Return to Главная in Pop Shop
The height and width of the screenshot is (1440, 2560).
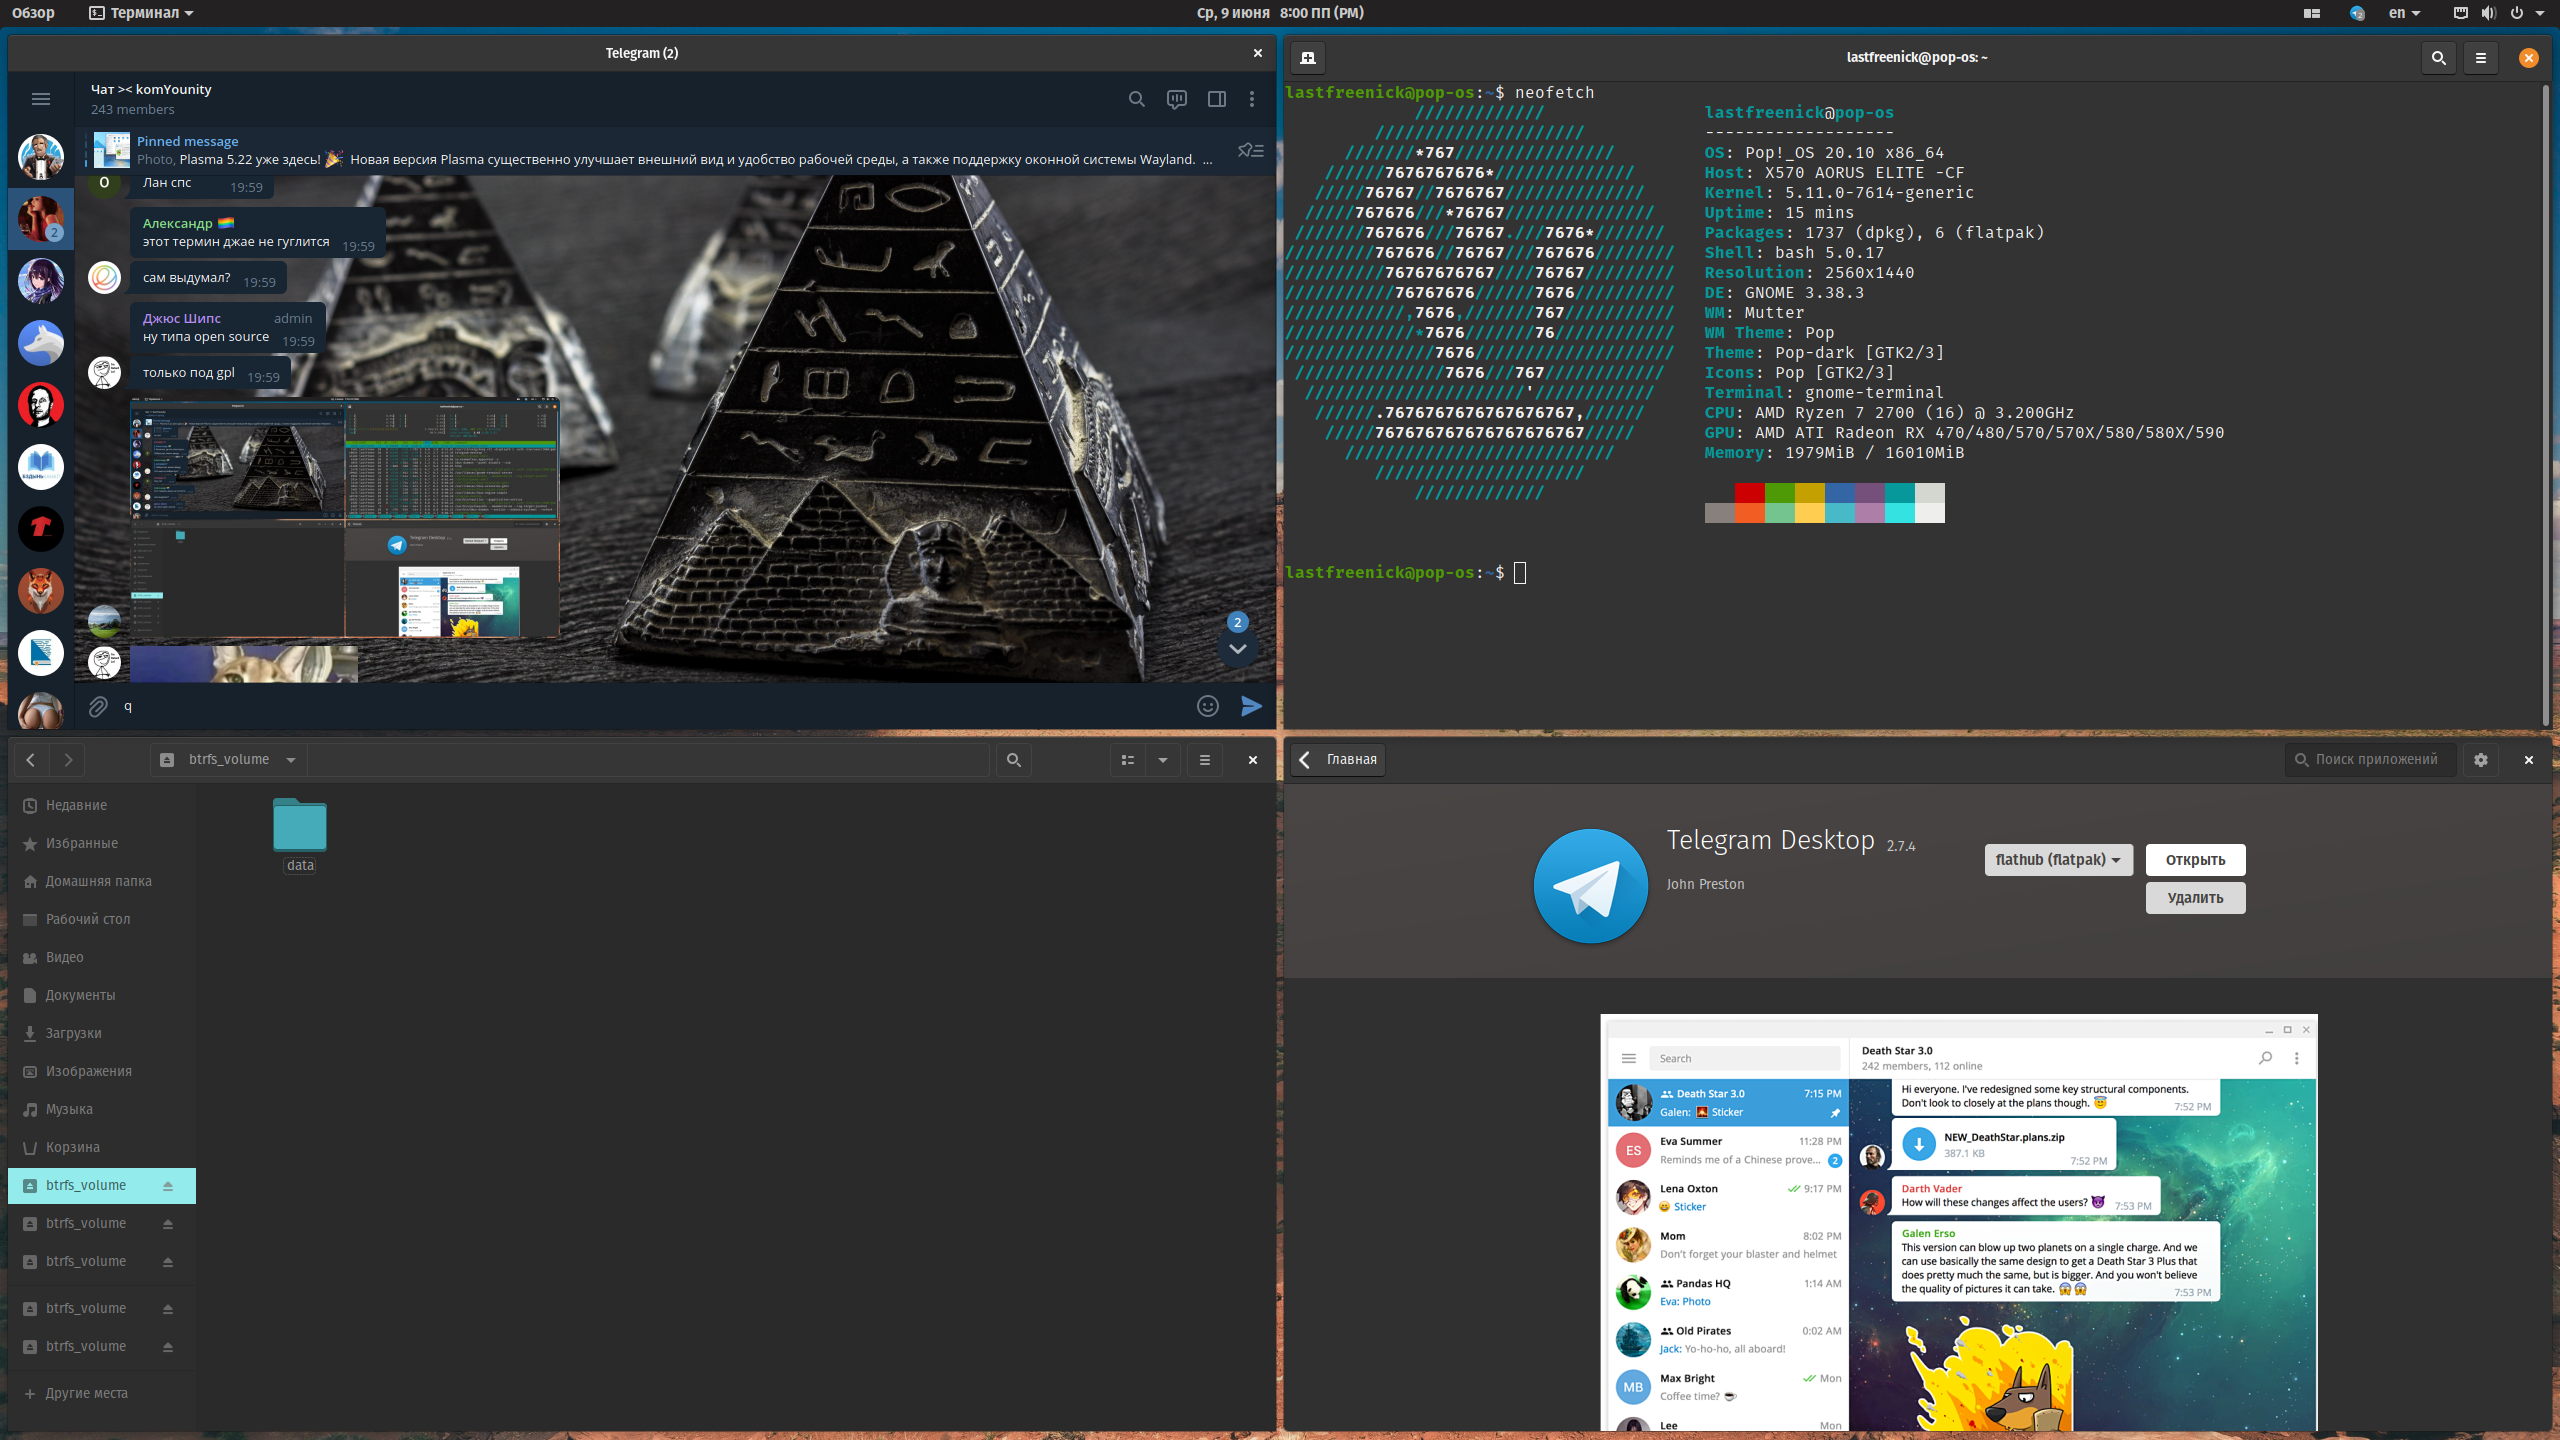coord(1338,760)
